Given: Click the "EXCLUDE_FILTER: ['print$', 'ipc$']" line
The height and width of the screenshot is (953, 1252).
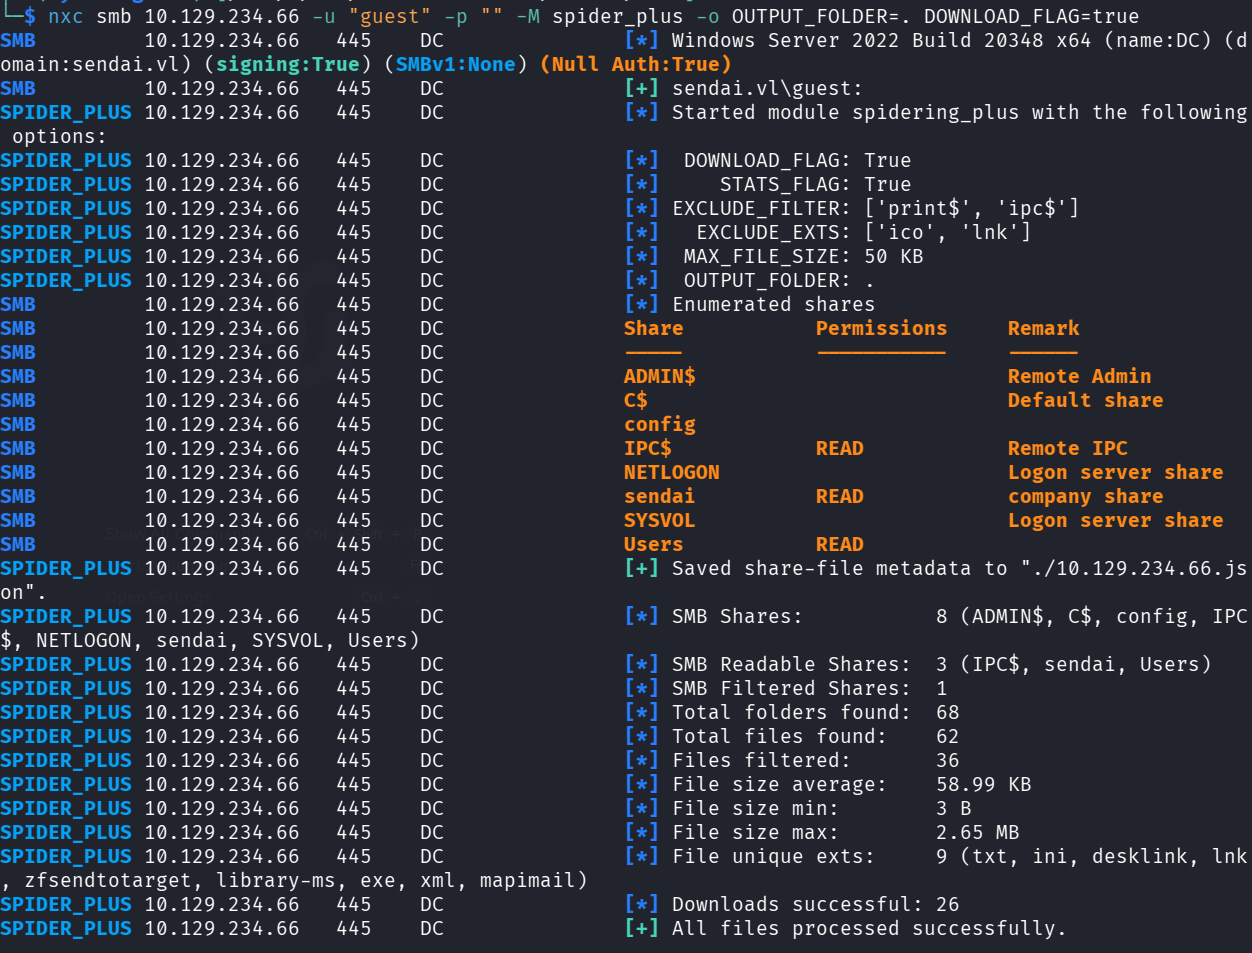Looking at the screenshot, I should [875, 208].
